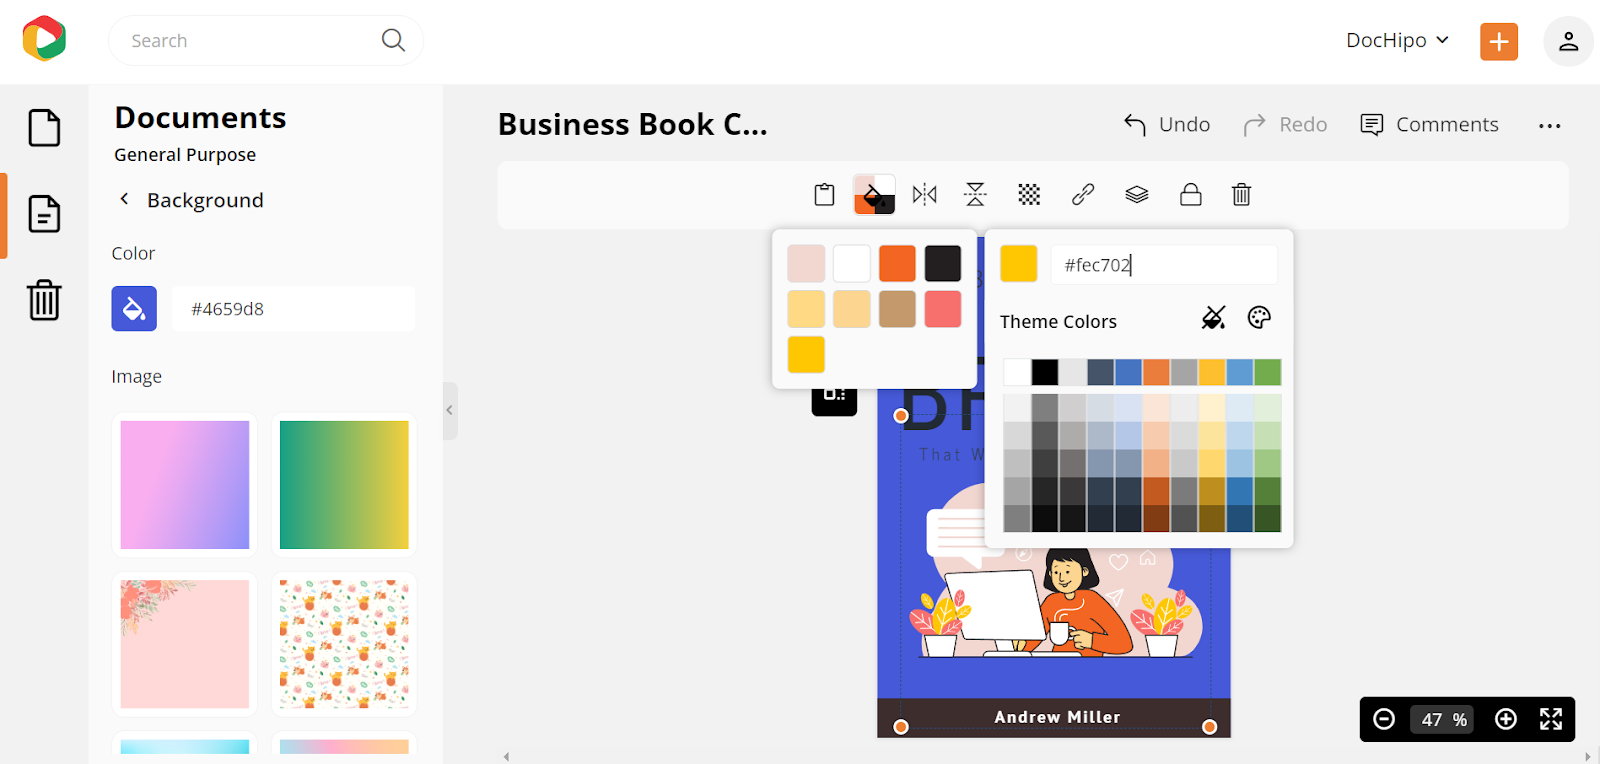
Task: Select the orange document color swatch
Action: [898, 264]
